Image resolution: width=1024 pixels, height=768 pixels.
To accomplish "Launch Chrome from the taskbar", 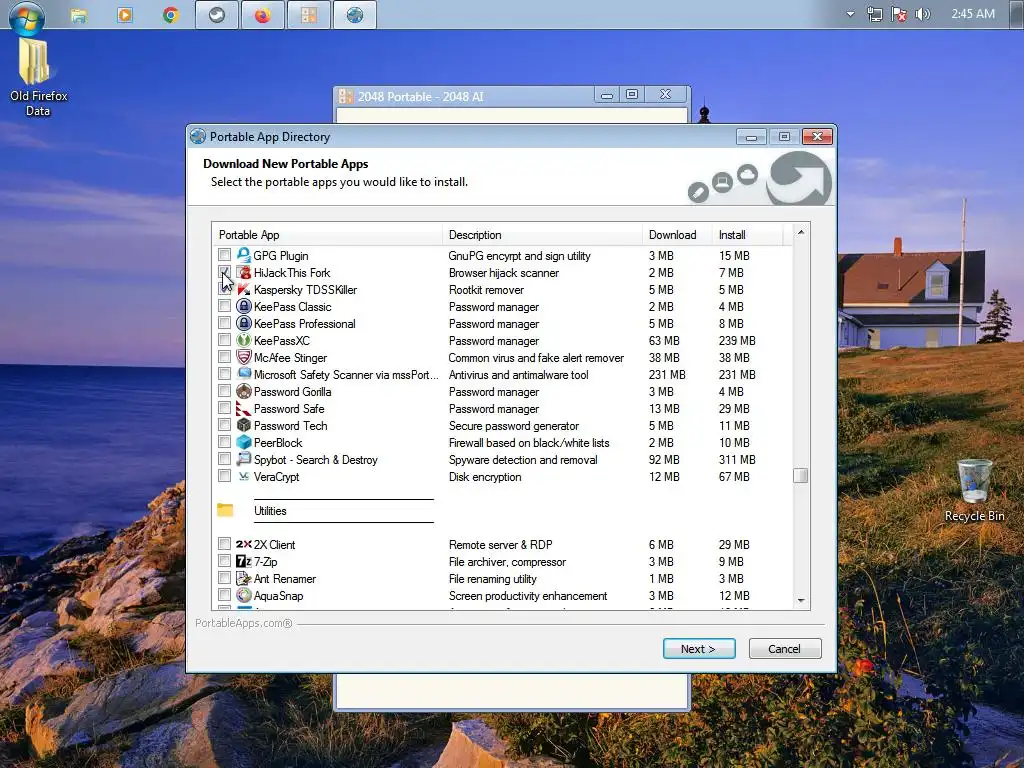I will [x=171, y=14].
